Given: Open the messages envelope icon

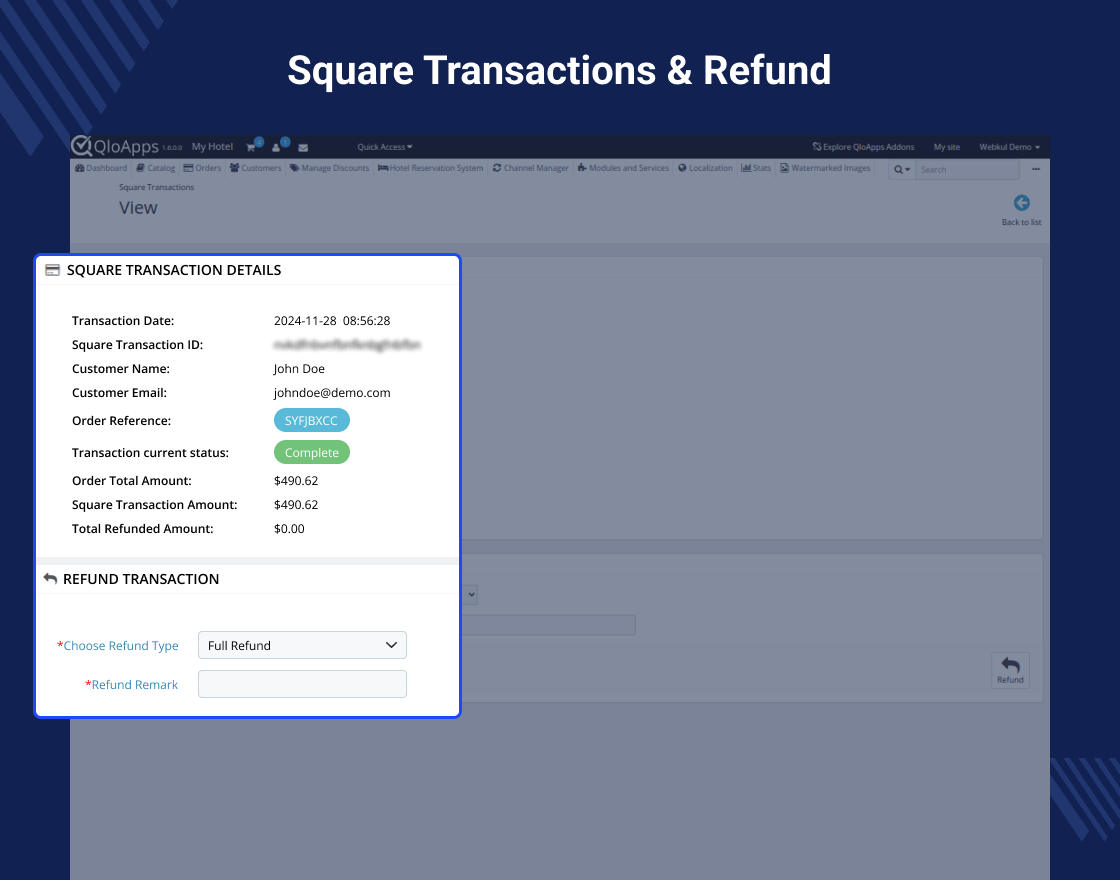Looking at the screenshot, I should [x=302, y=146].
